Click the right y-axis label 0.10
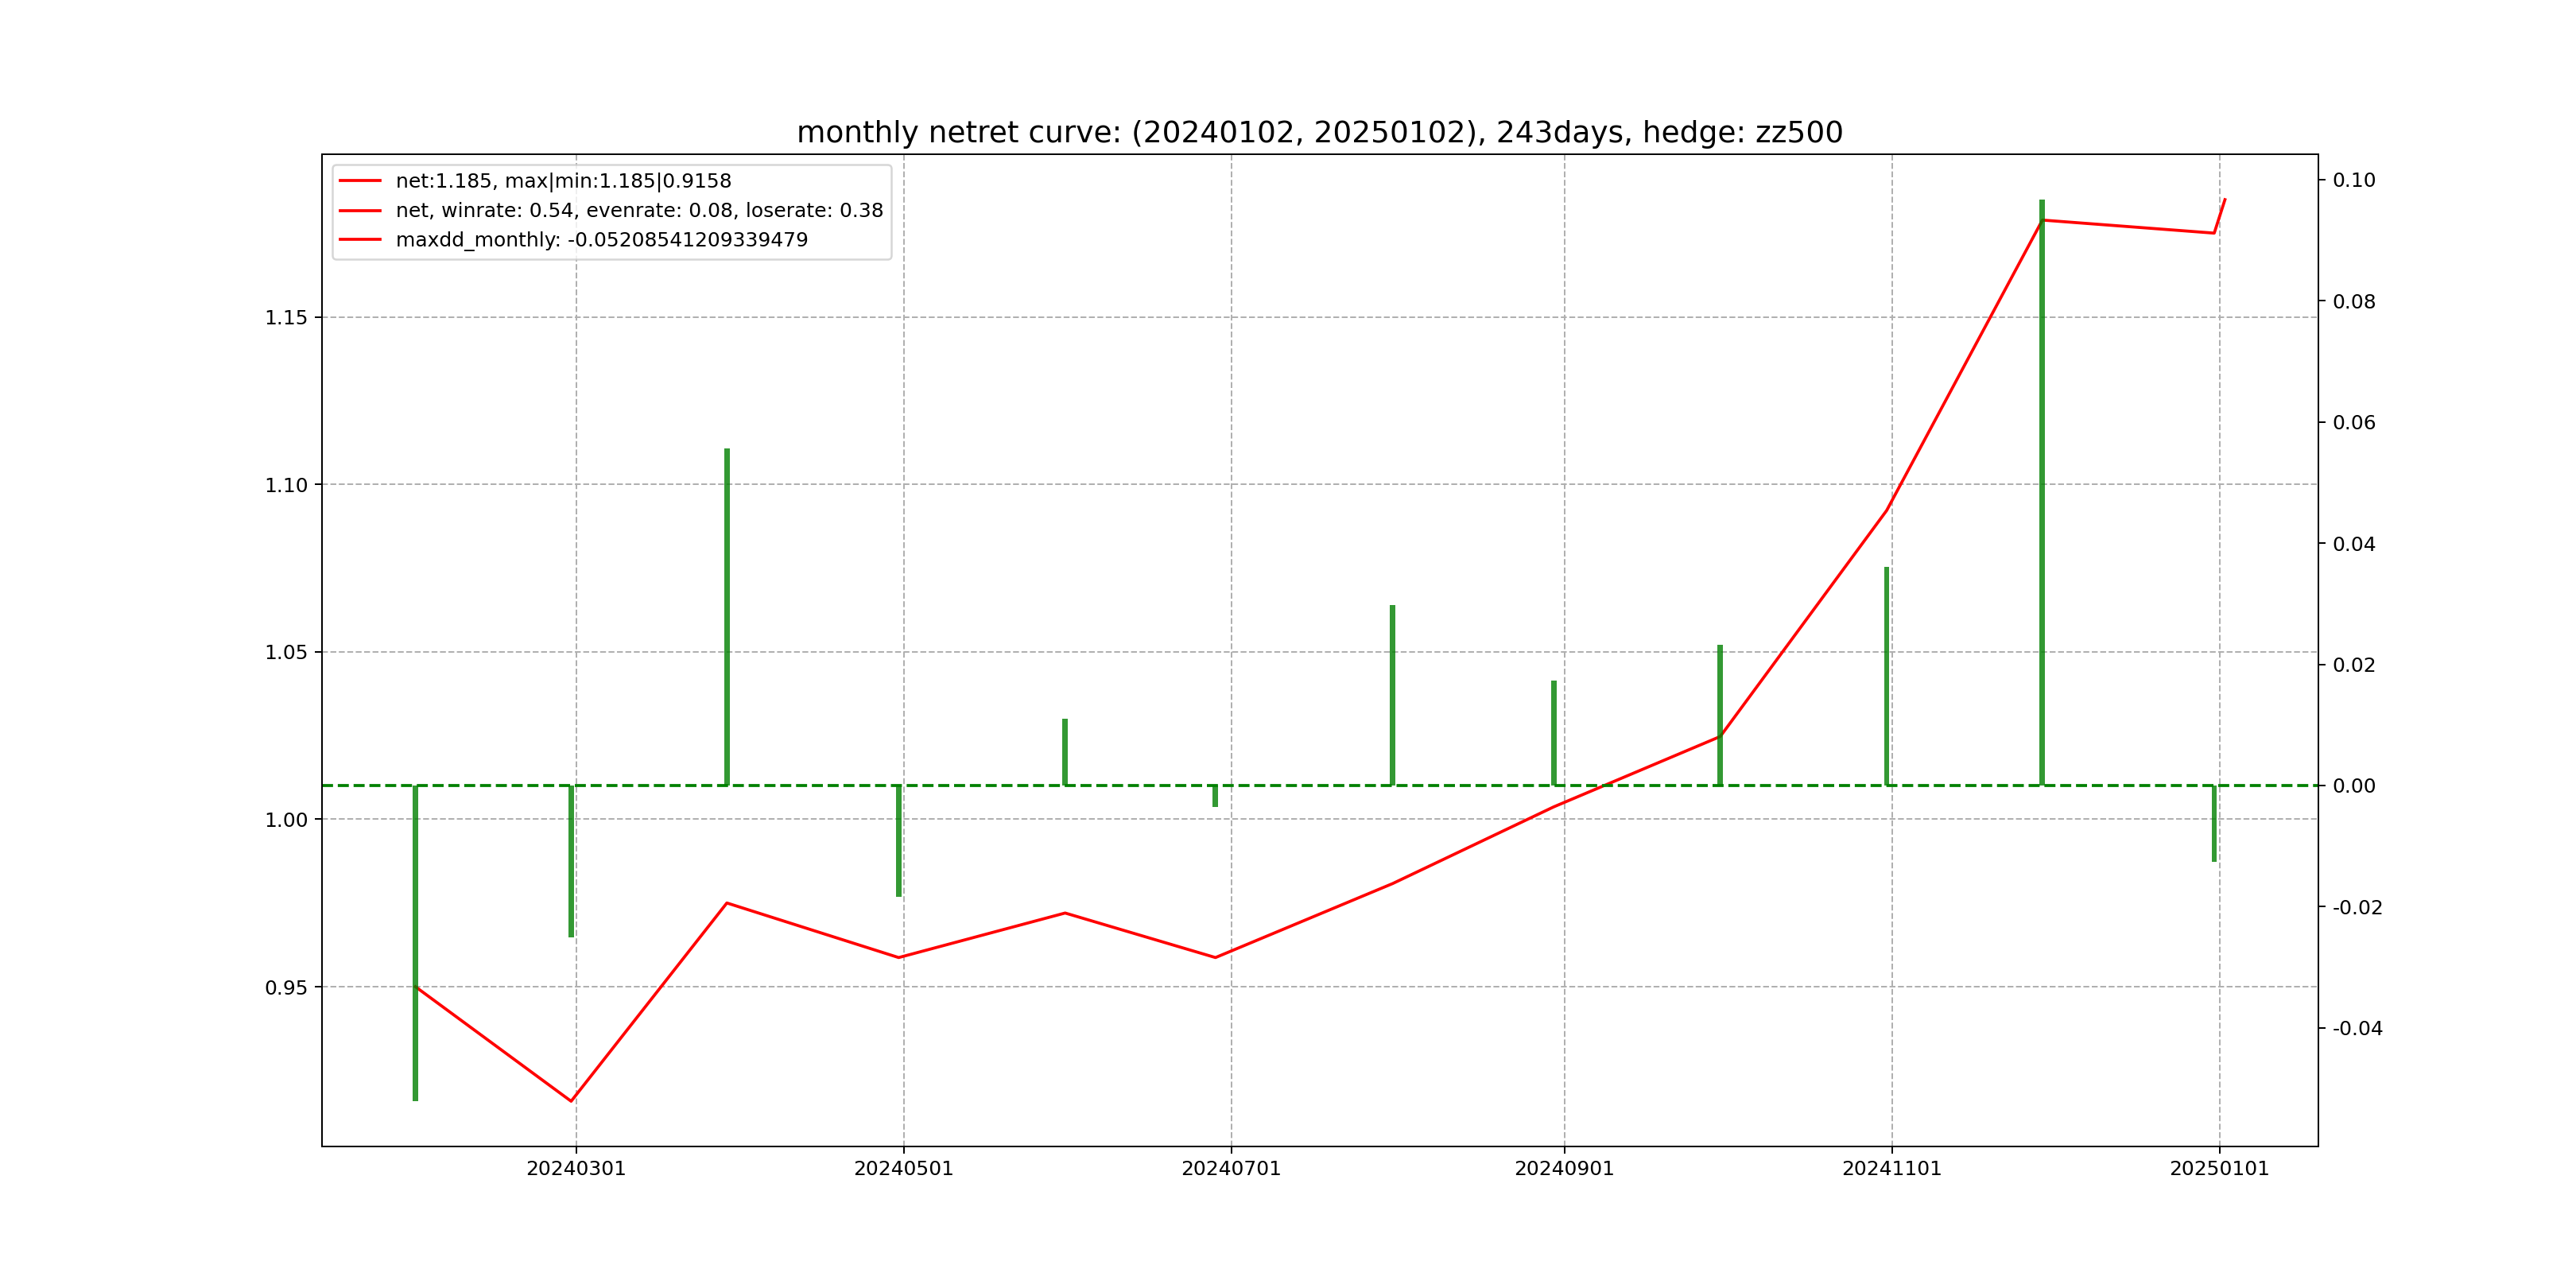Screen dimensions: 2576x1288 click(2354, 180)
